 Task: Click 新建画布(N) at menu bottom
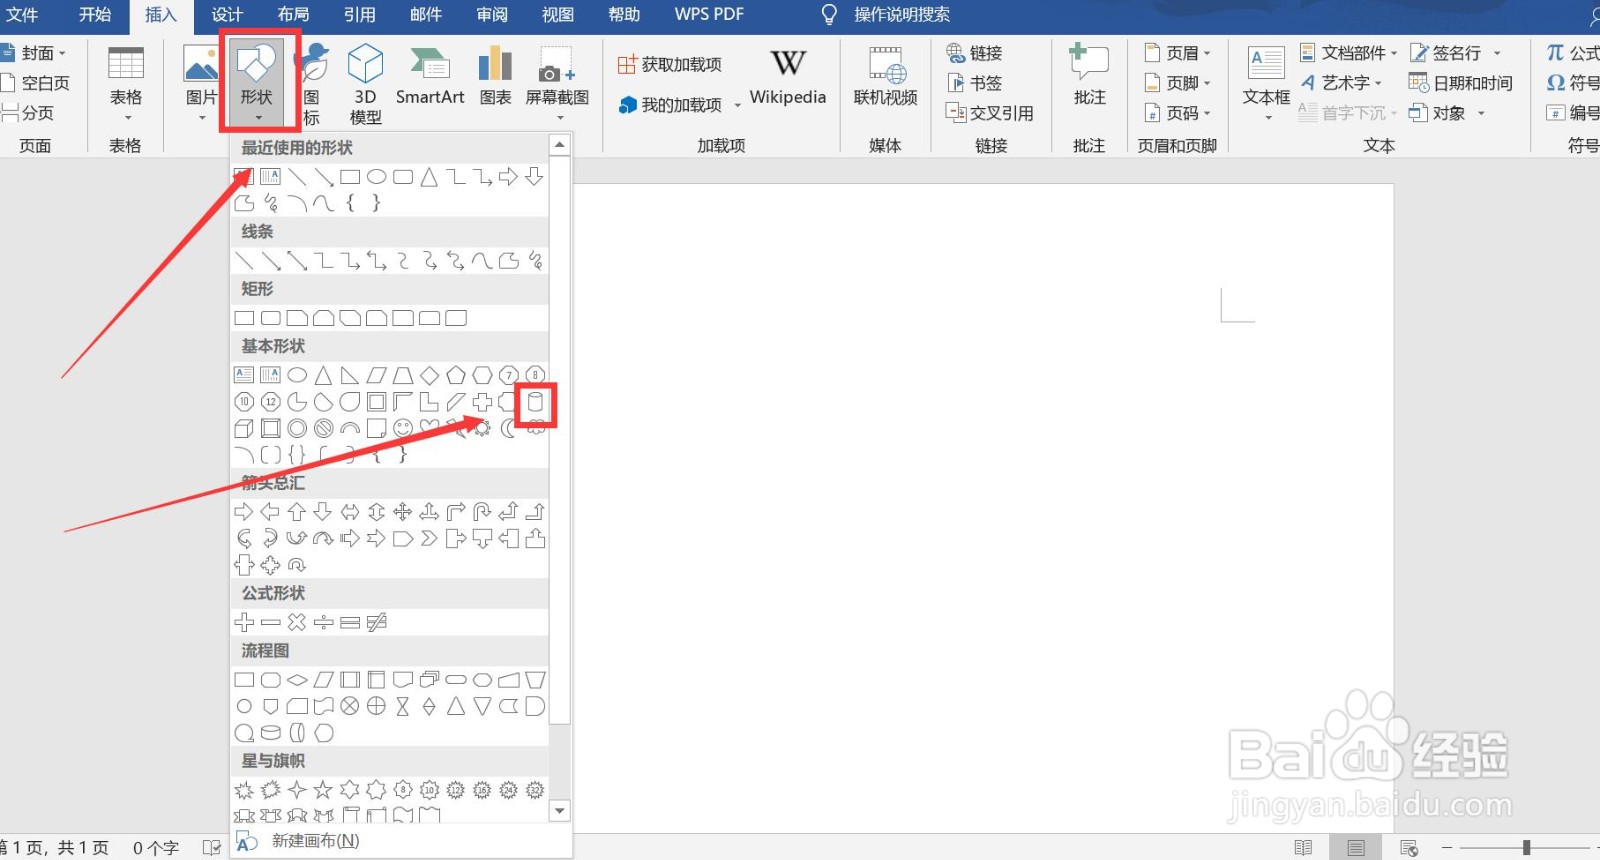point(315,841)
